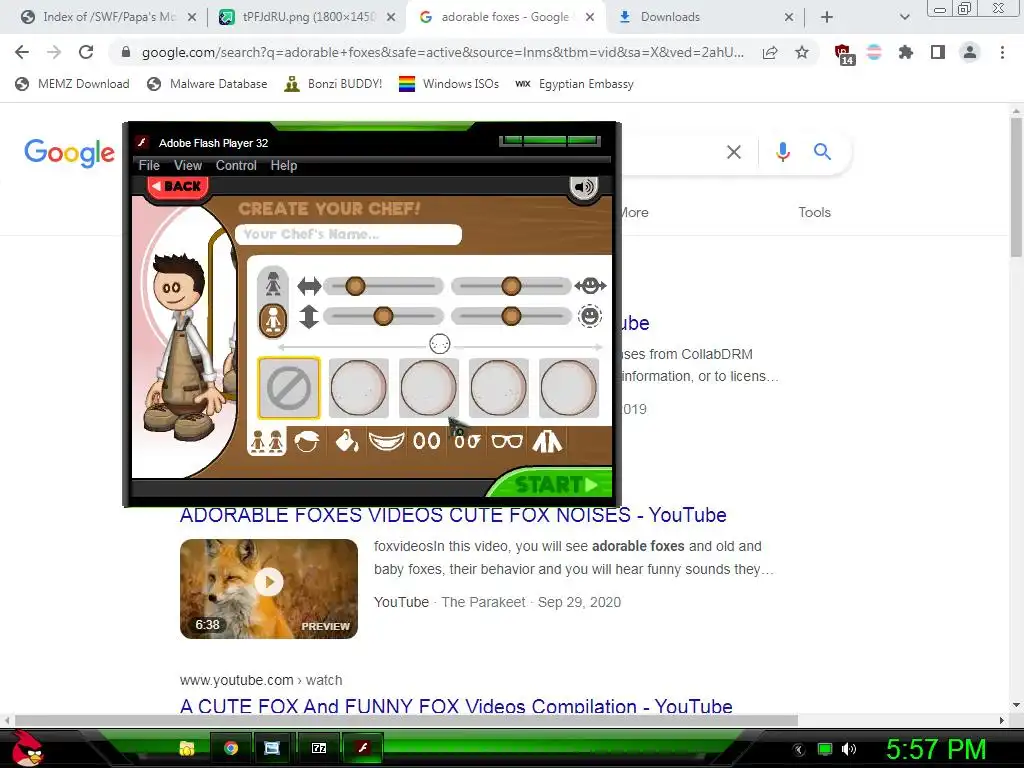Go forward in Chrome browser

[x=54, y=52]
